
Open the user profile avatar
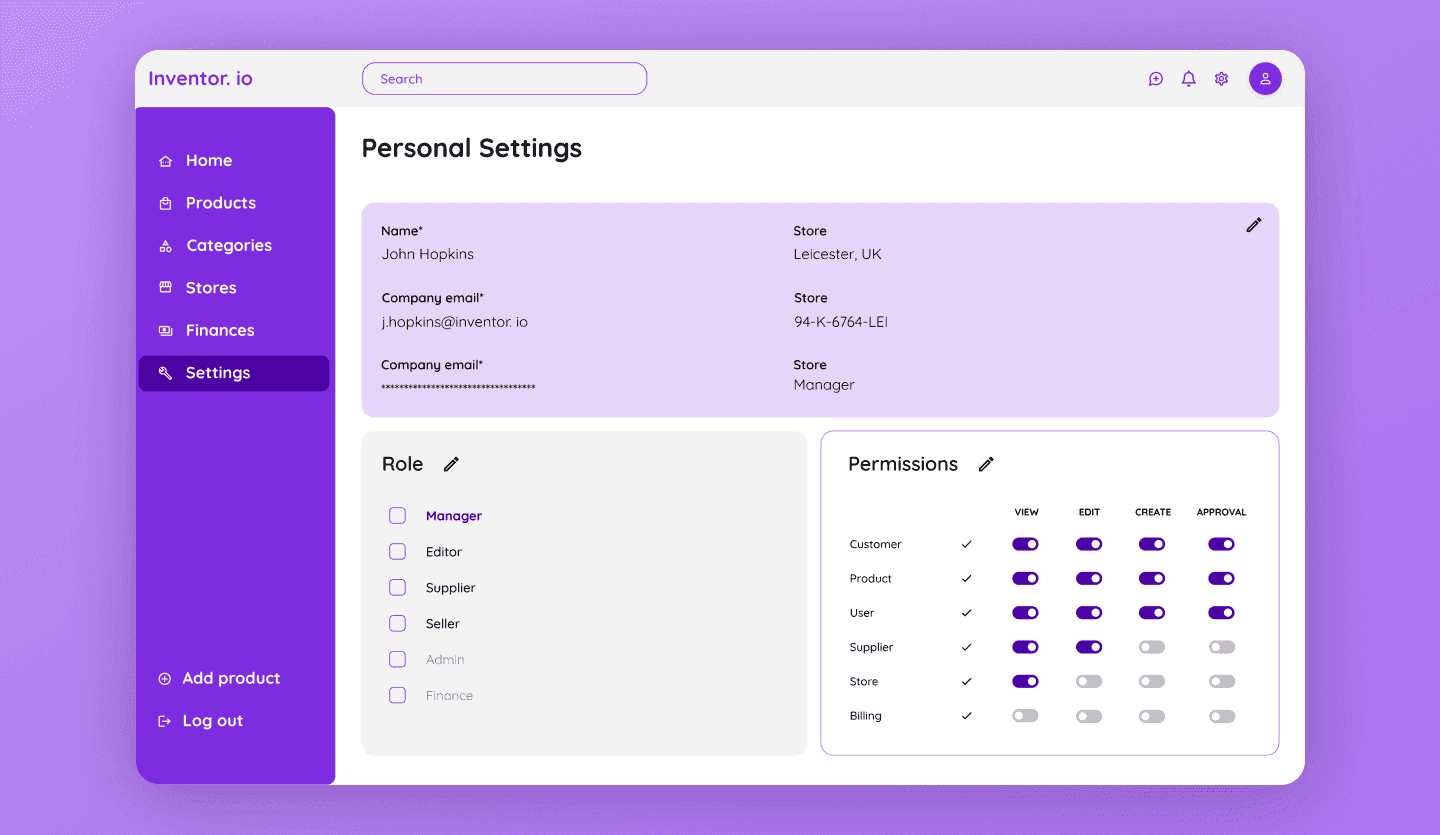point(1265,79)
